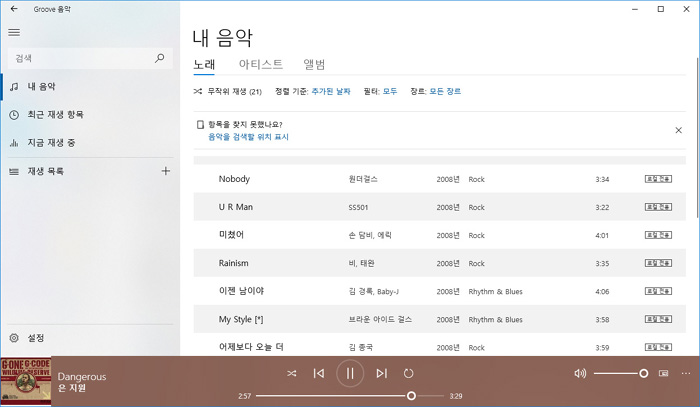Click the local-file badge on 이젠 남이야 row
The width and height of the screenshot is (700, 407).
(x=658, y=291)
